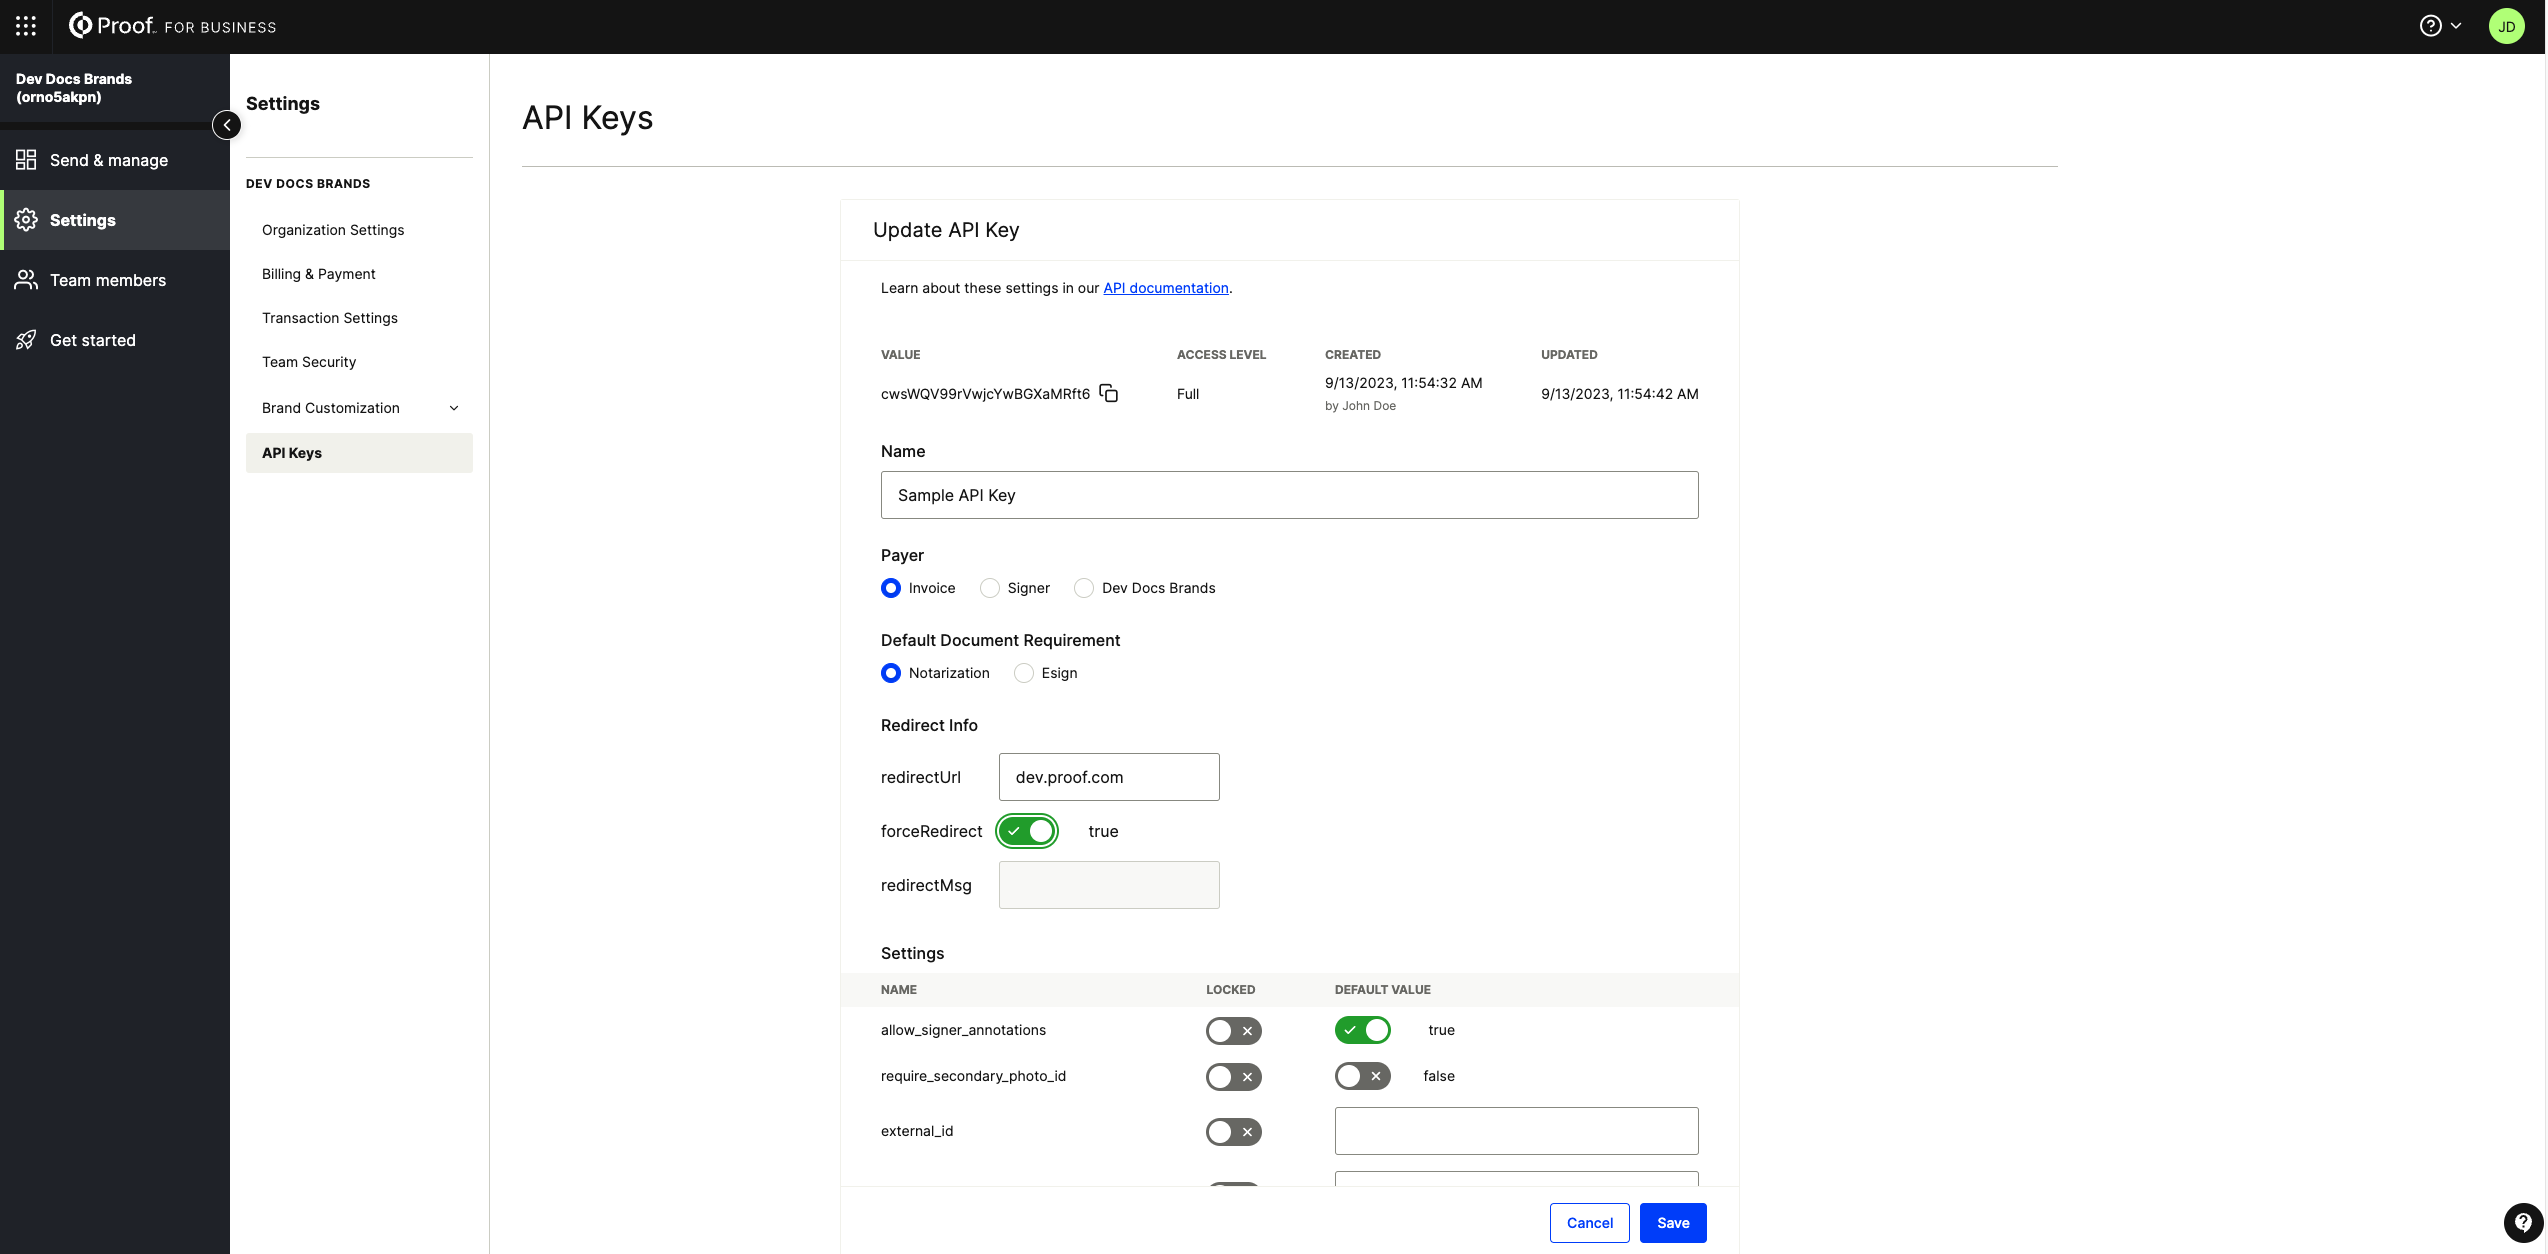Select the API Keys settings item
The height and width of the screenshot is (1254, 2548).
(x=359, y=453)
